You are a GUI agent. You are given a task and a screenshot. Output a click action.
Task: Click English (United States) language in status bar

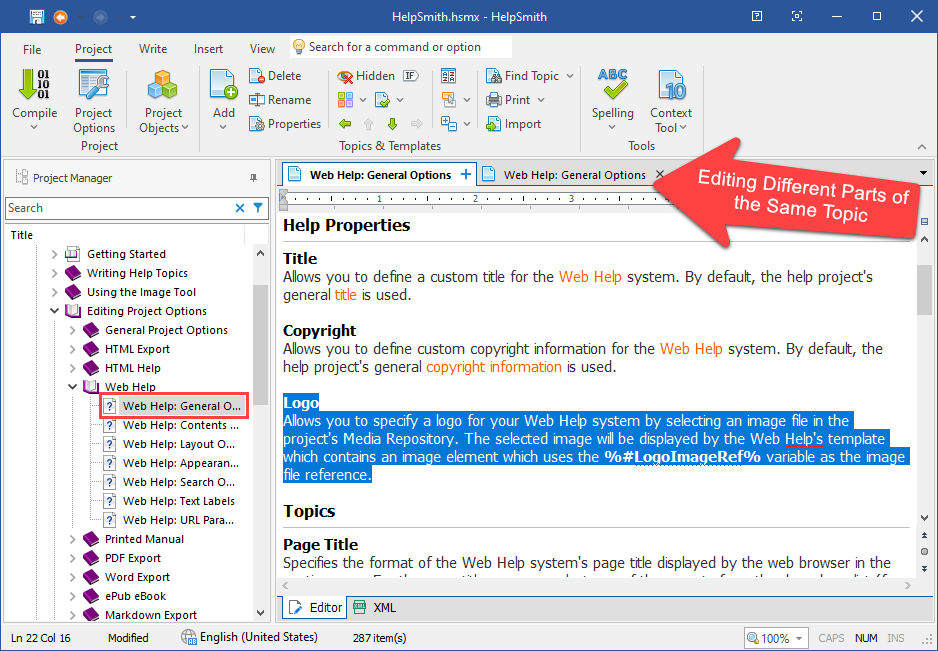pyautogui.click(x=249, y=637)
